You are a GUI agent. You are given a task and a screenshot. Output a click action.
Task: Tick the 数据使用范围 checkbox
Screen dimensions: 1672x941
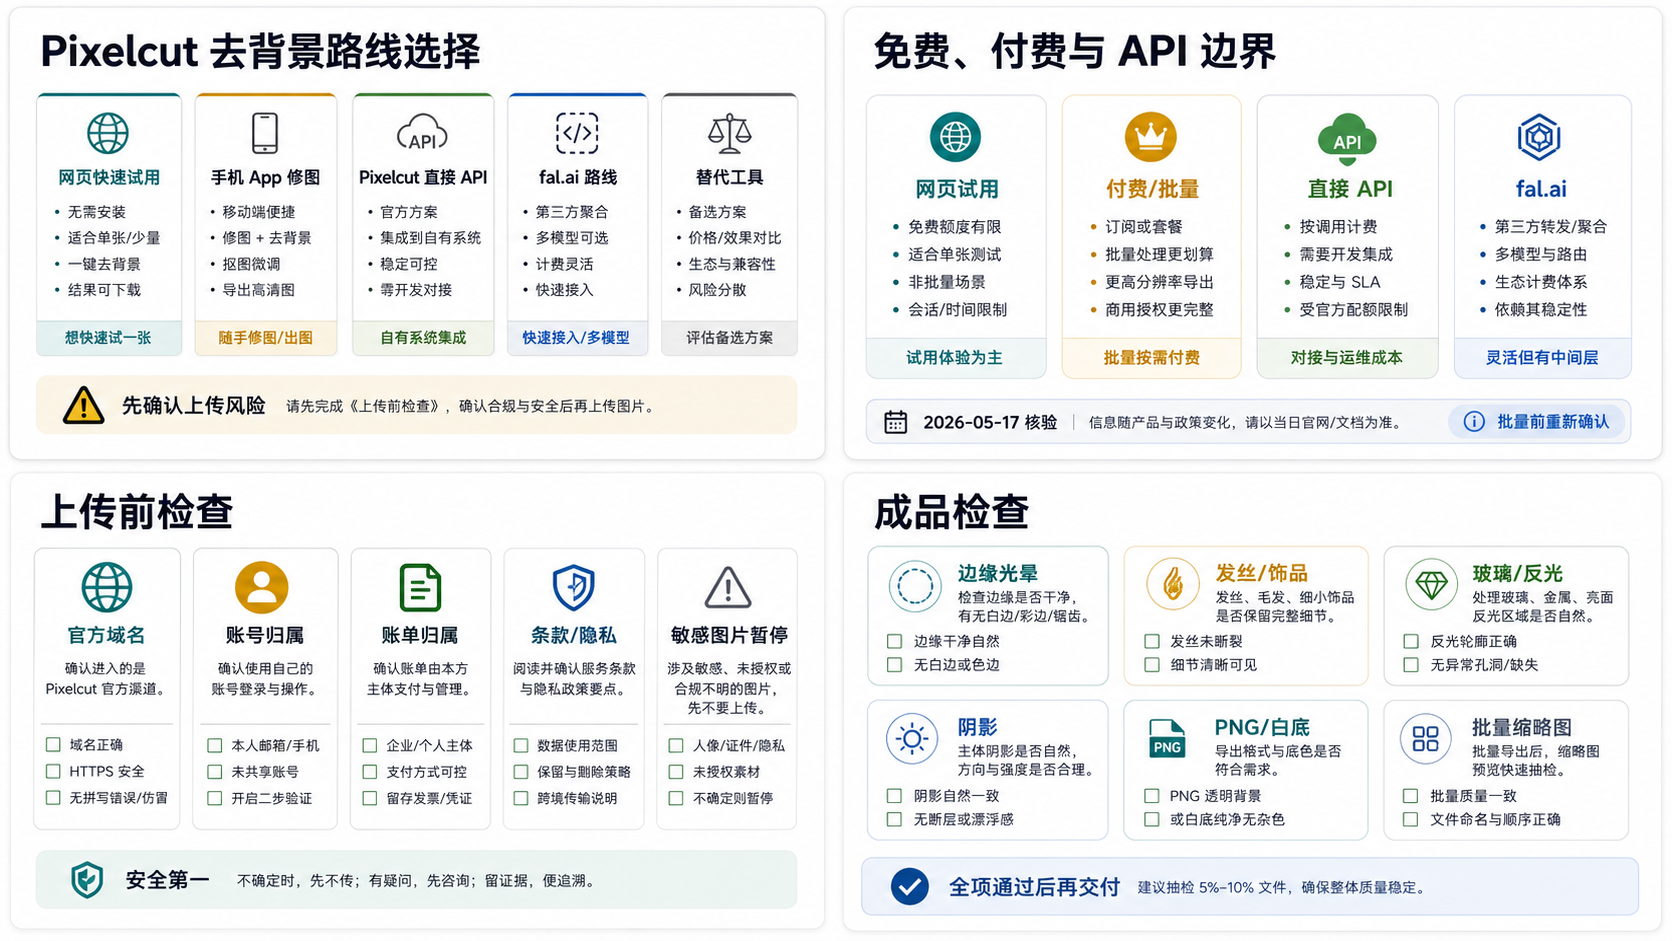521,745
